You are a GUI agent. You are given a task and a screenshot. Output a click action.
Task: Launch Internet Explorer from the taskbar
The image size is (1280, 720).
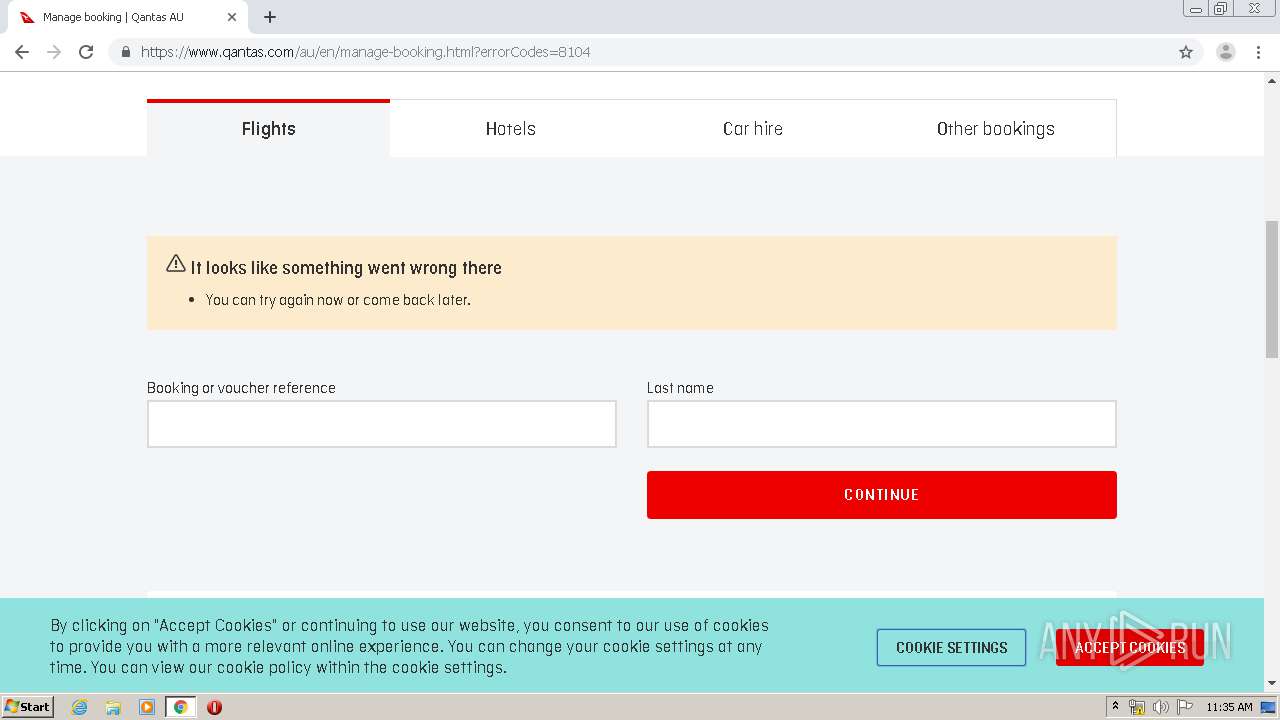pyautogui.click(x=79, y=707)
